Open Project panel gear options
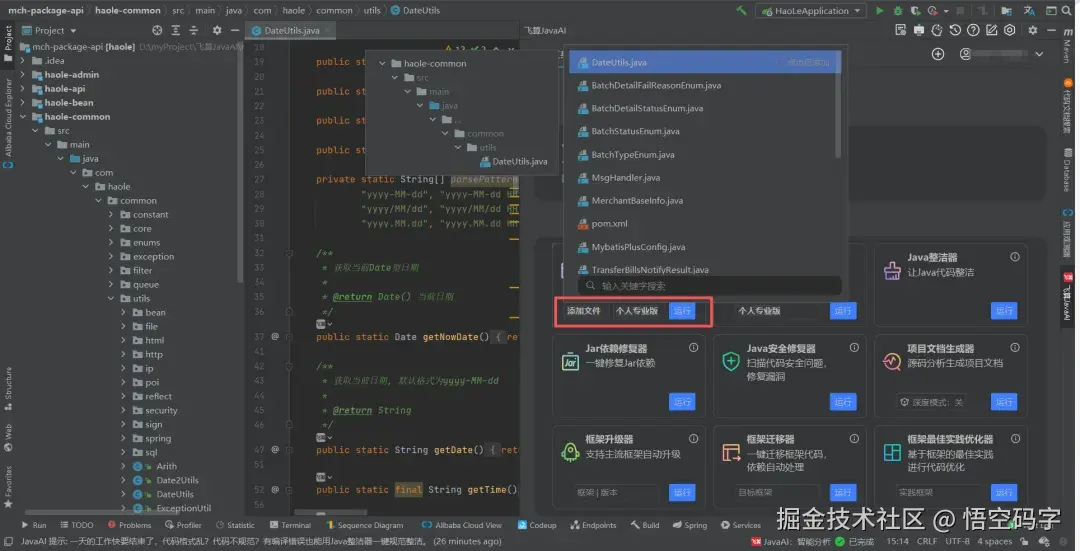The height and width of the screenshot is (551, 1080). click(217, 30)
